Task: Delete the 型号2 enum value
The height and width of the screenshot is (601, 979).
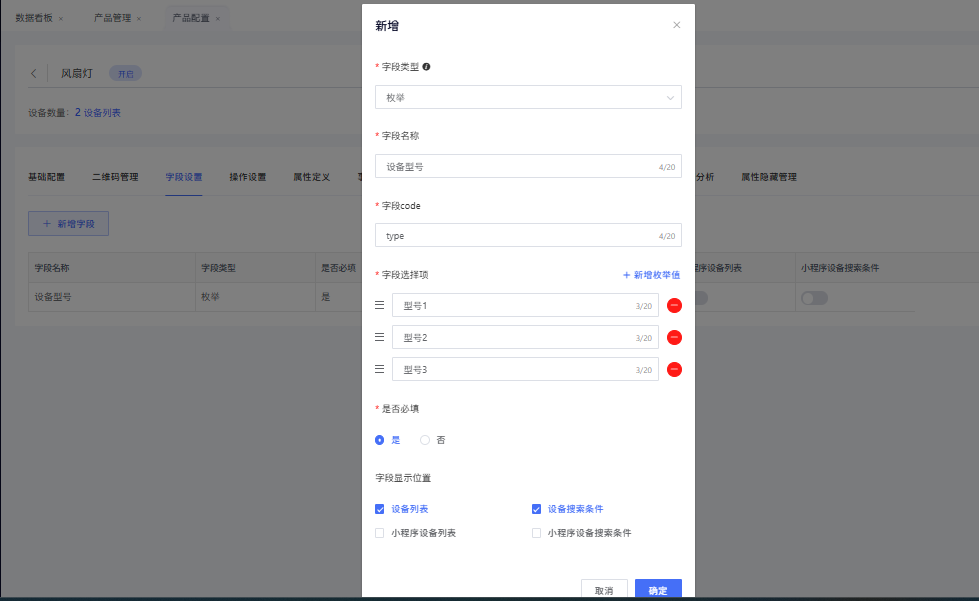Action: [674, 338]
